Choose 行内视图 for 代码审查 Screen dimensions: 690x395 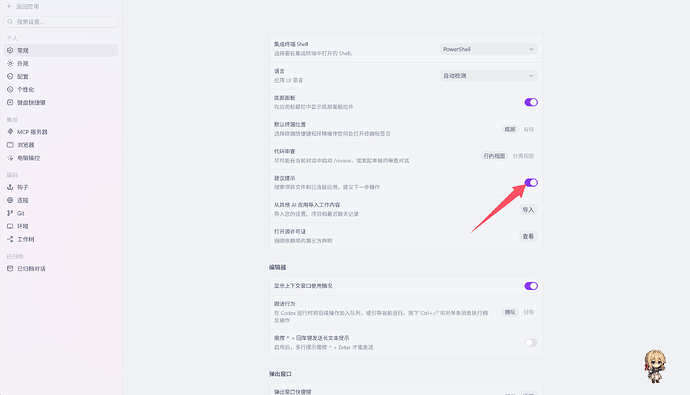494,156
